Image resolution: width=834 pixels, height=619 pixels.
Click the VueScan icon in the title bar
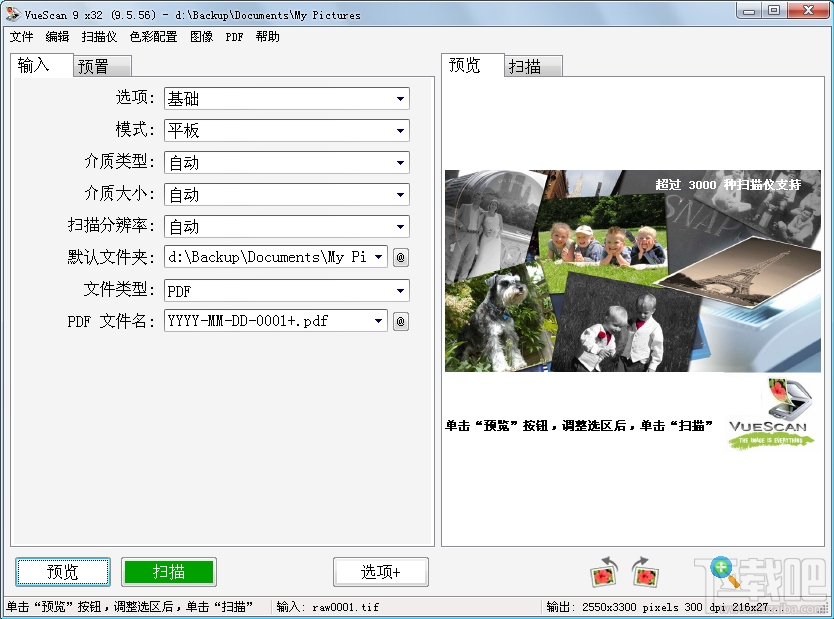[14, 12]
